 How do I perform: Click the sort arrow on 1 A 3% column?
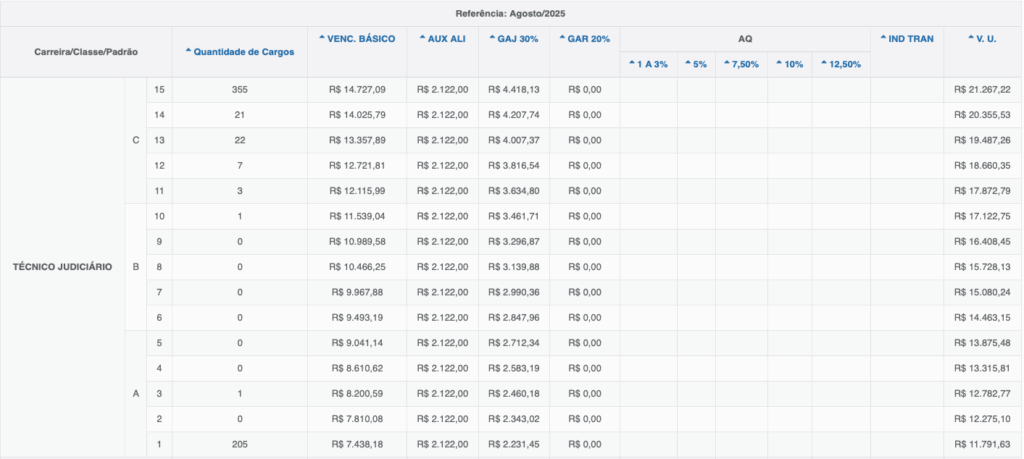632,64
